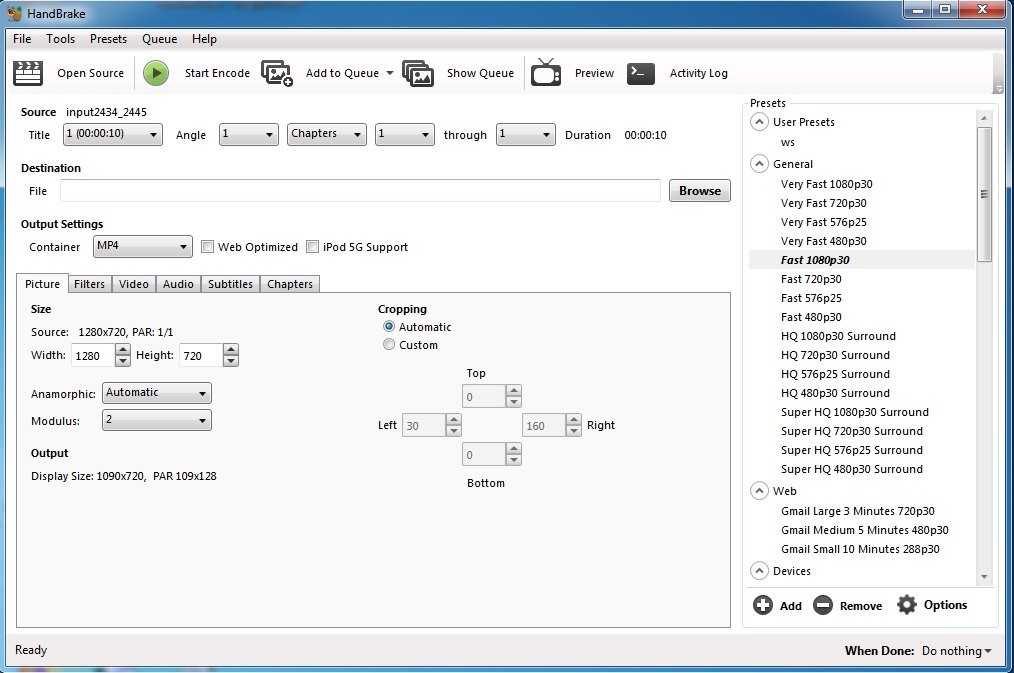The image size is (1014, 673).
Task: Switch to the Subtitles tab
Action: click(230, 284)
